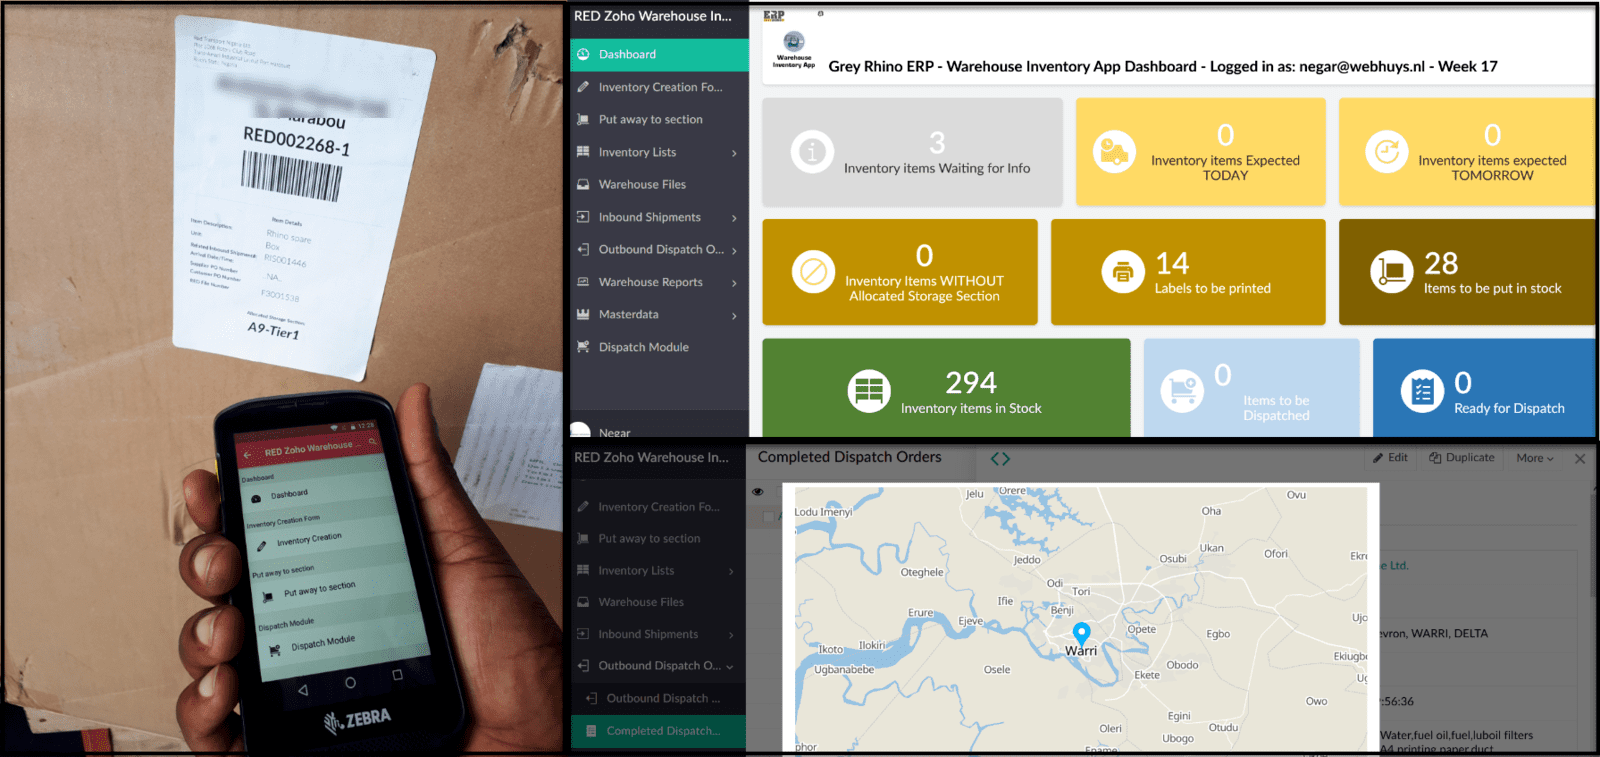The width and height of the screenshot is (1600, 757).
Task: Expand Warehouse Reports chevron in the top sidebar
Action: pos(734,283)
